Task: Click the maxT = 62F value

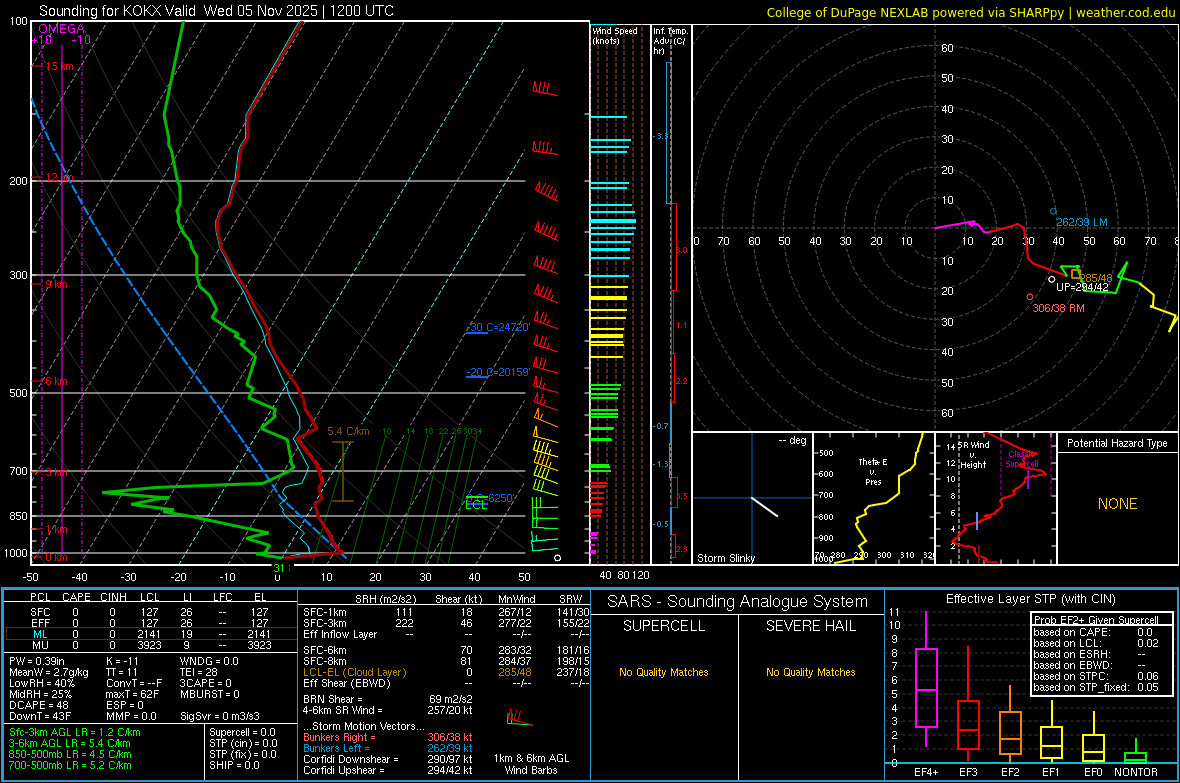Action: [x=132, y=694]
